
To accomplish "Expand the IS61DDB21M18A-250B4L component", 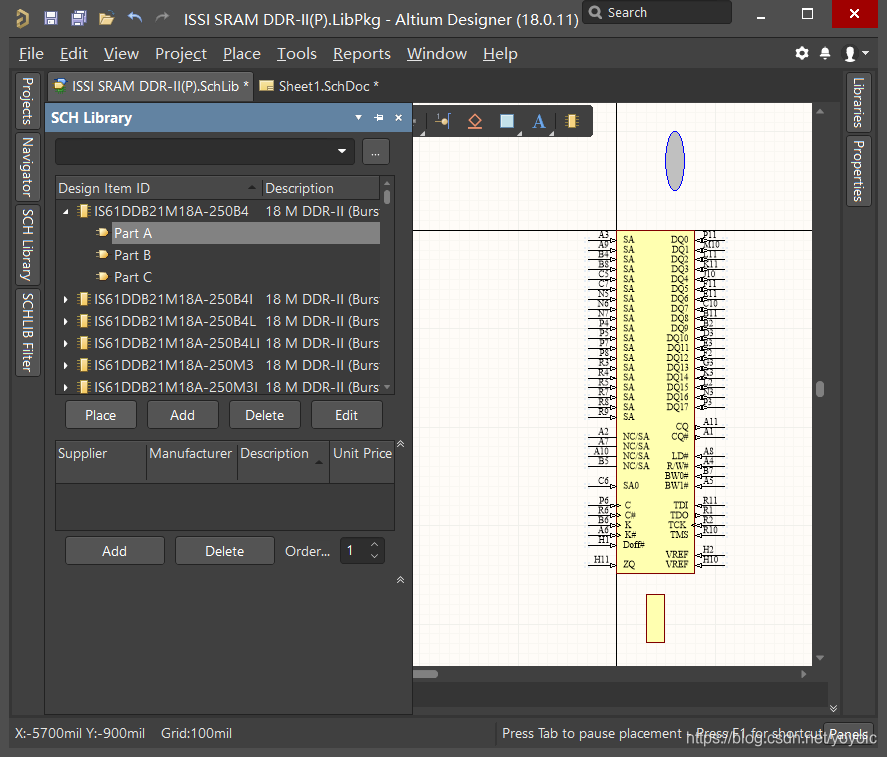I will click(66, 321).
